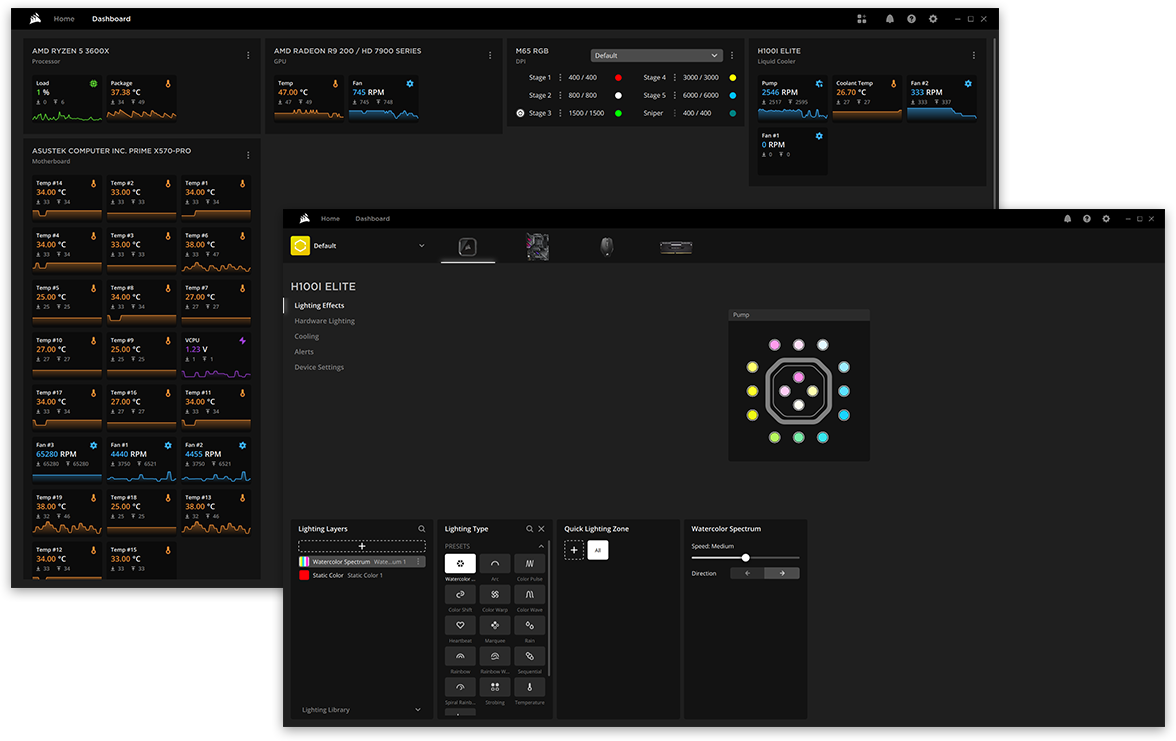Choose the Sequential lighting preset
Viewport: 1176px width, 741px height.
coord(530,656)
